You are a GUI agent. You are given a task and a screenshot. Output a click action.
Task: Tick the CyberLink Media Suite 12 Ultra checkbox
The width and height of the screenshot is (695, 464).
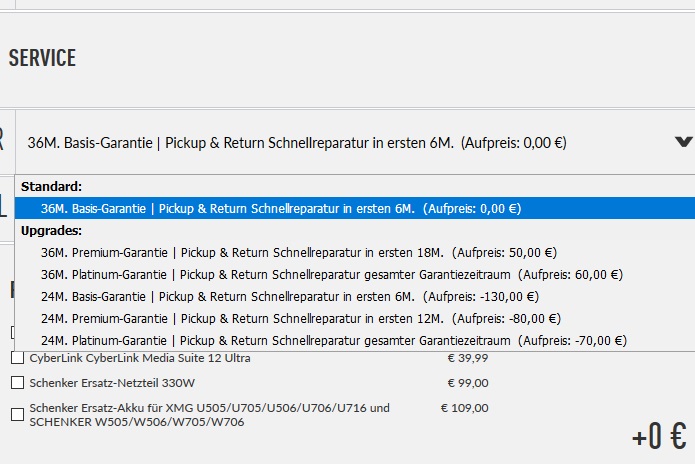pos(17,358)
